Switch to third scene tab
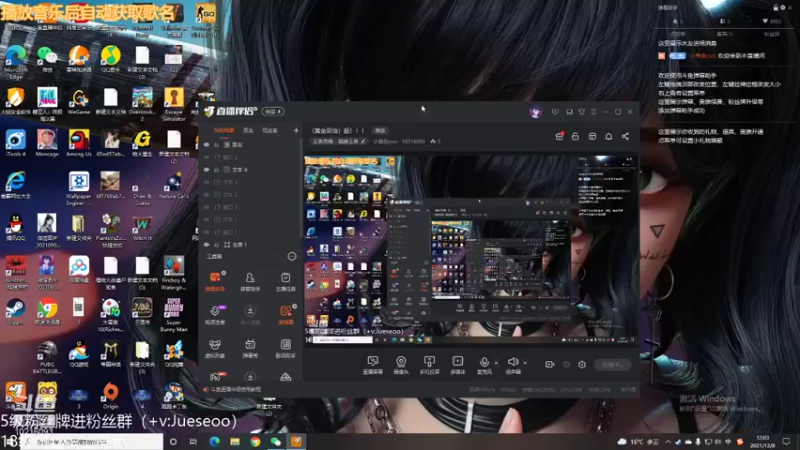The height and width of the screenshot is (450, 800). [269, 131]
